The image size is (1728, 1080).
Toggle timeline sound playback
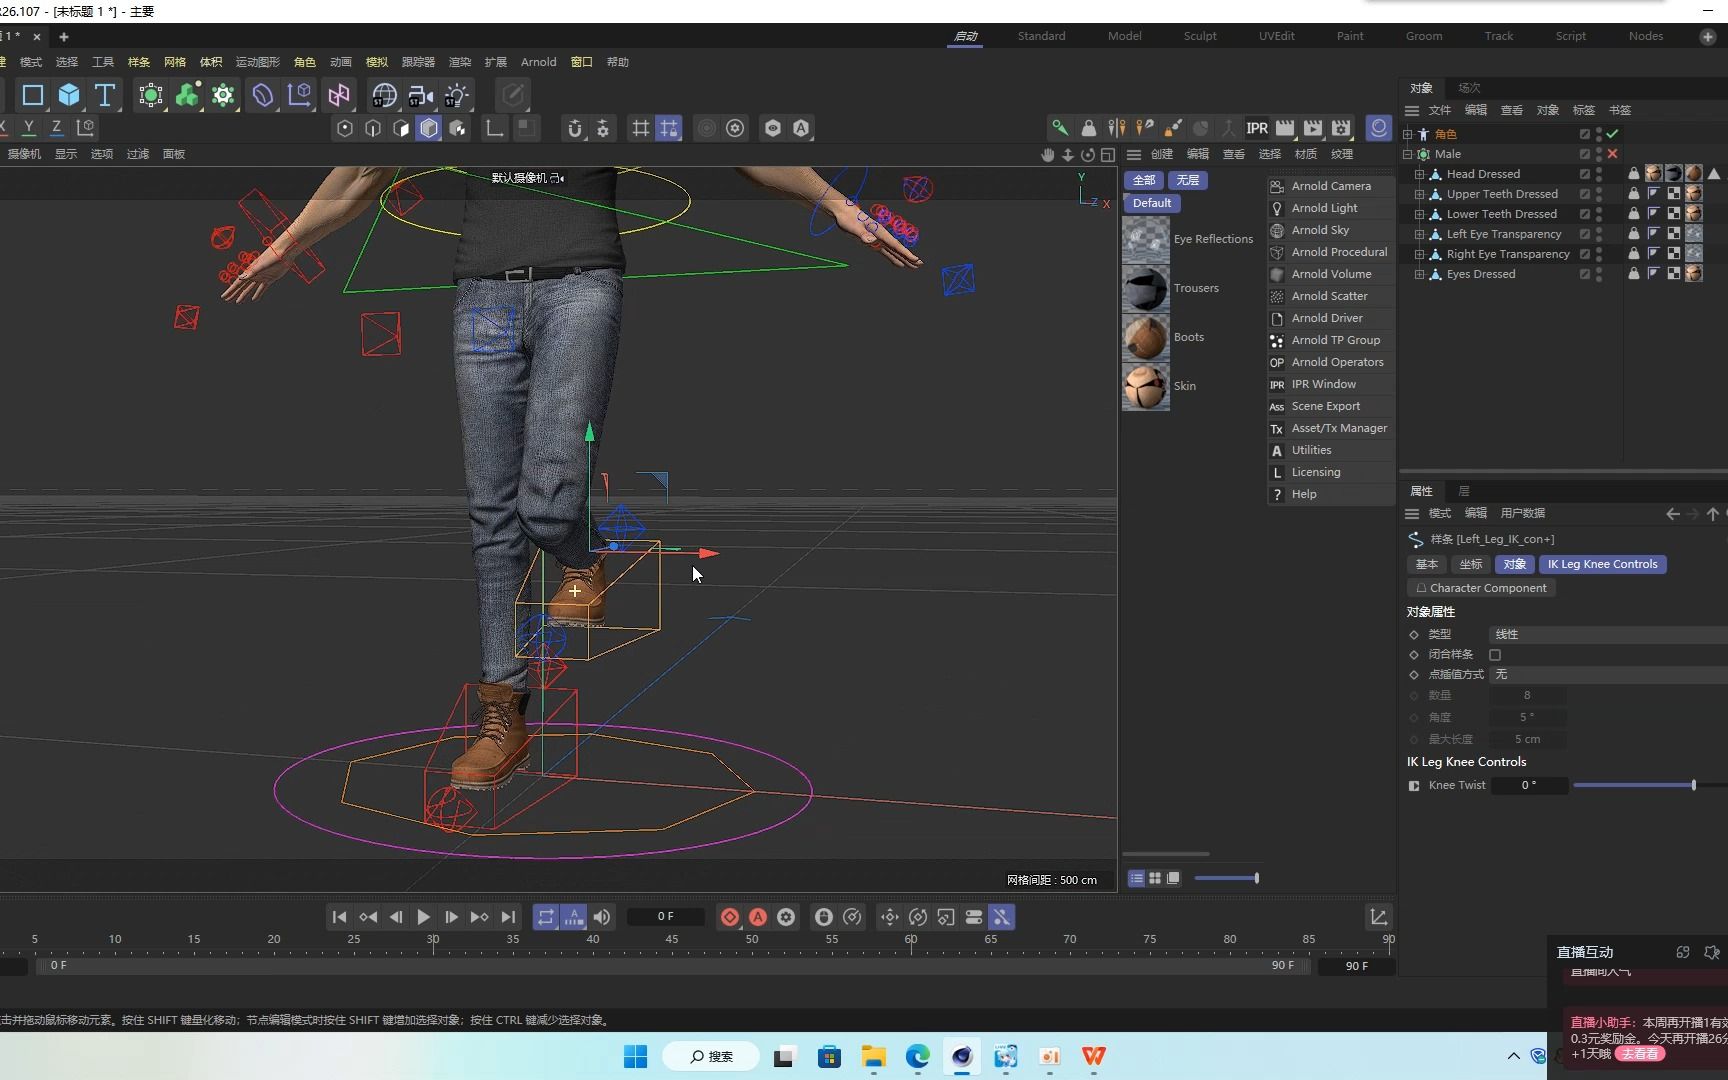(x=602, y=917)
